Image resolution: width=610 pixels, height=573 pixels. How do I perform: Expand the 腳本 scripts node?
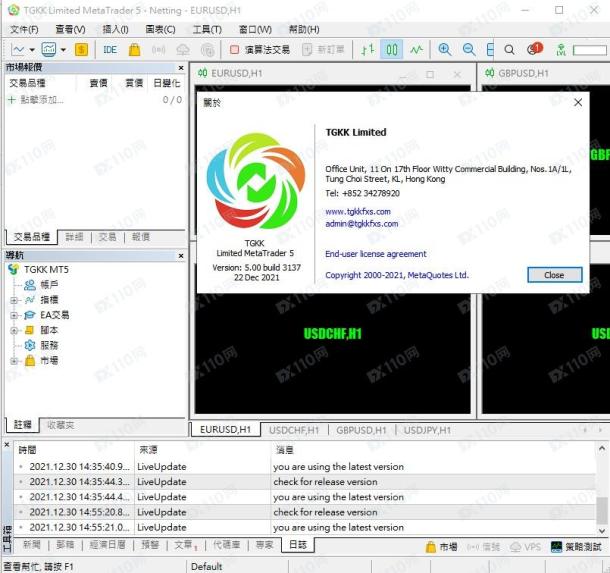click(14, 331)
